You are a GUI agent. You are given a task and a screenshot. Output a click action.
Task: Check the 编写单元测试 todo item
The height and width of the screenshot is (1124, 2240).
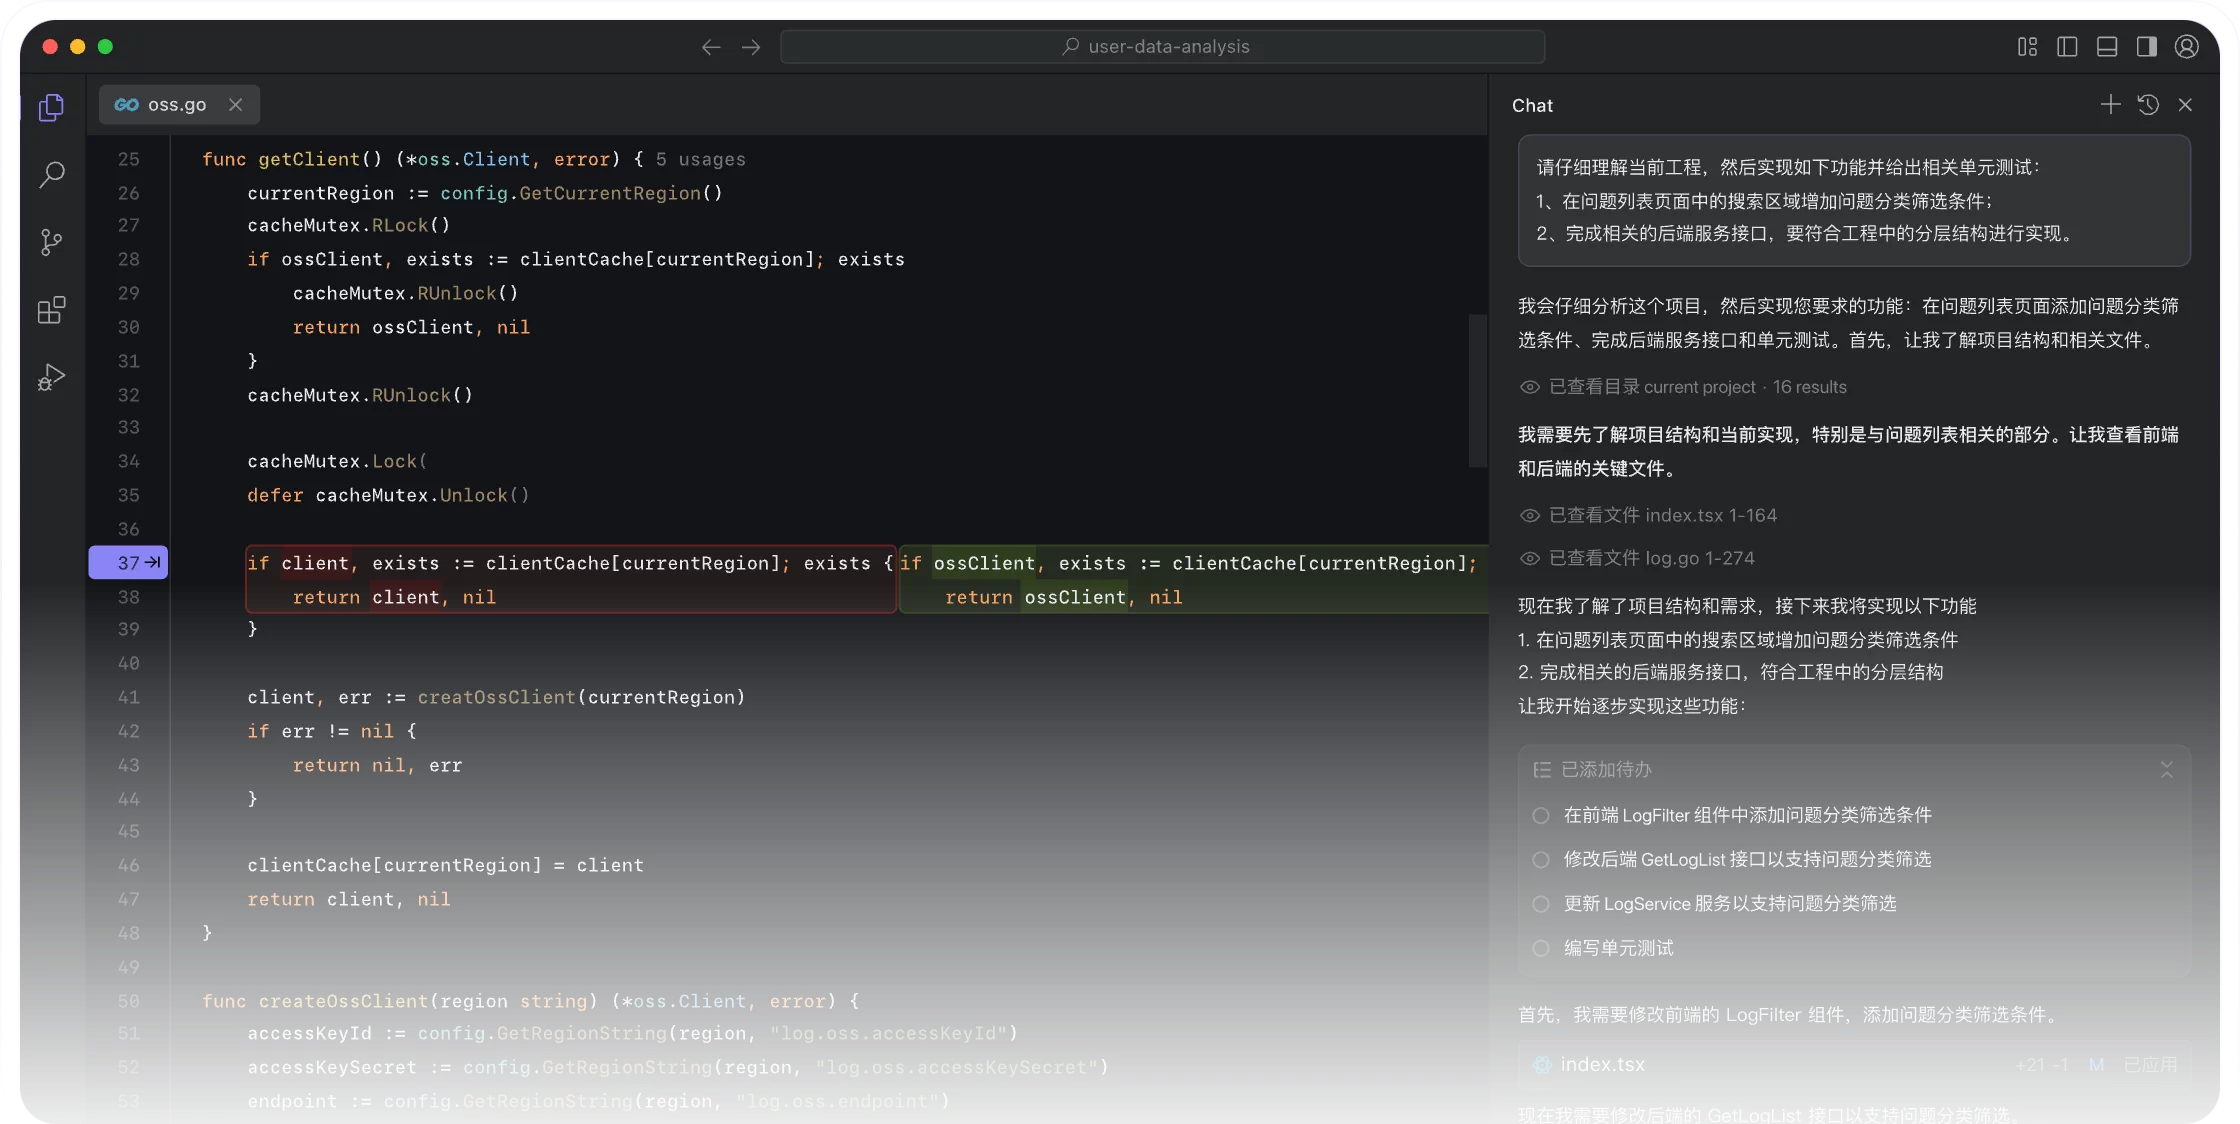1541,948
